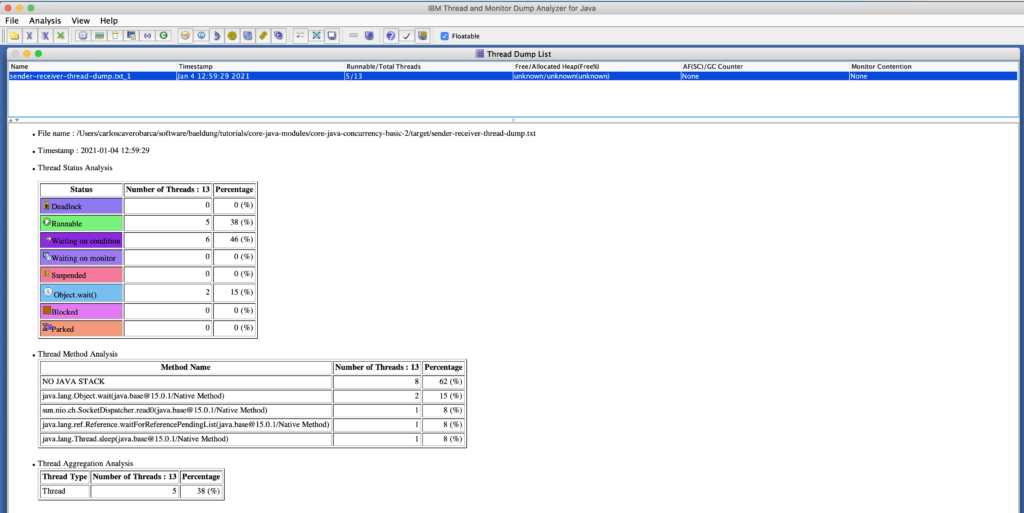The height and width of the screenshot is (513, 1024).
Task: Open the File menu
Action: click(12, 20)
